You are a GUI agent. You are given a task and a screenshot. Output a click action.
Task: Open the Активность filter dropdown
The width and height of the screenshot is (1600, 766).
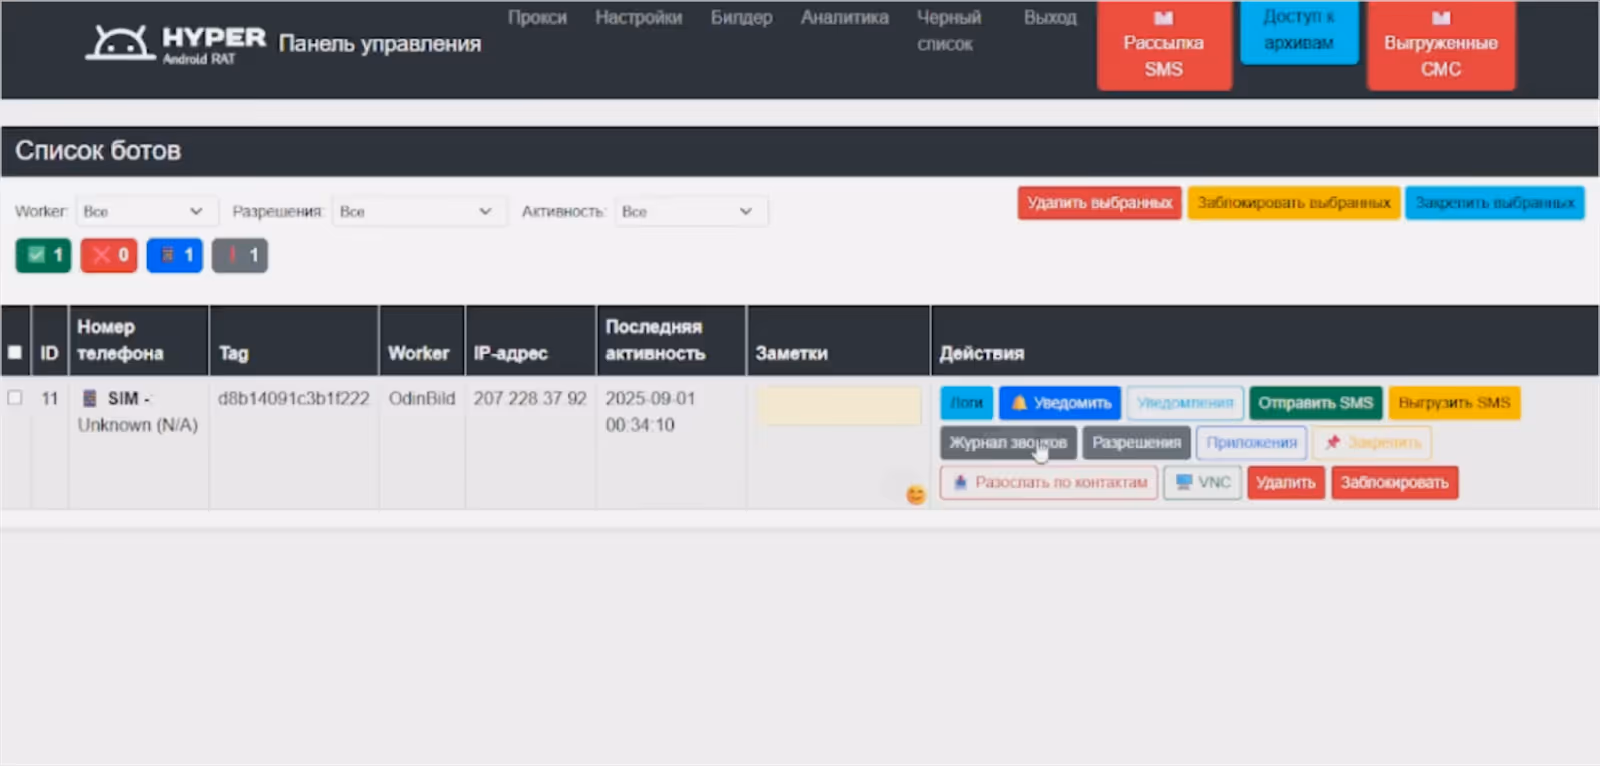tap(689, 211)
